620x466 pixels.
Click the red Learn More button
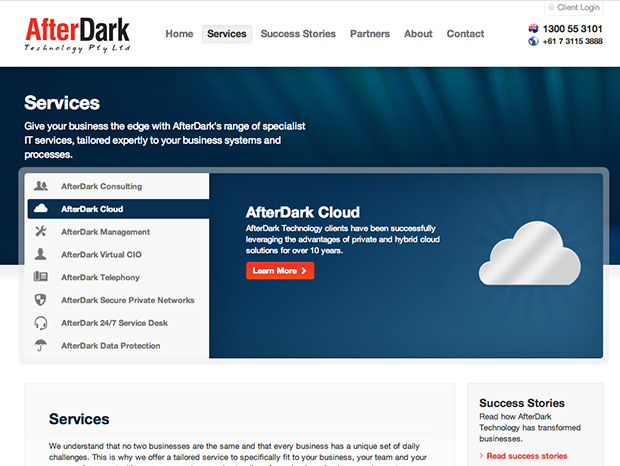tap(280, 271)
